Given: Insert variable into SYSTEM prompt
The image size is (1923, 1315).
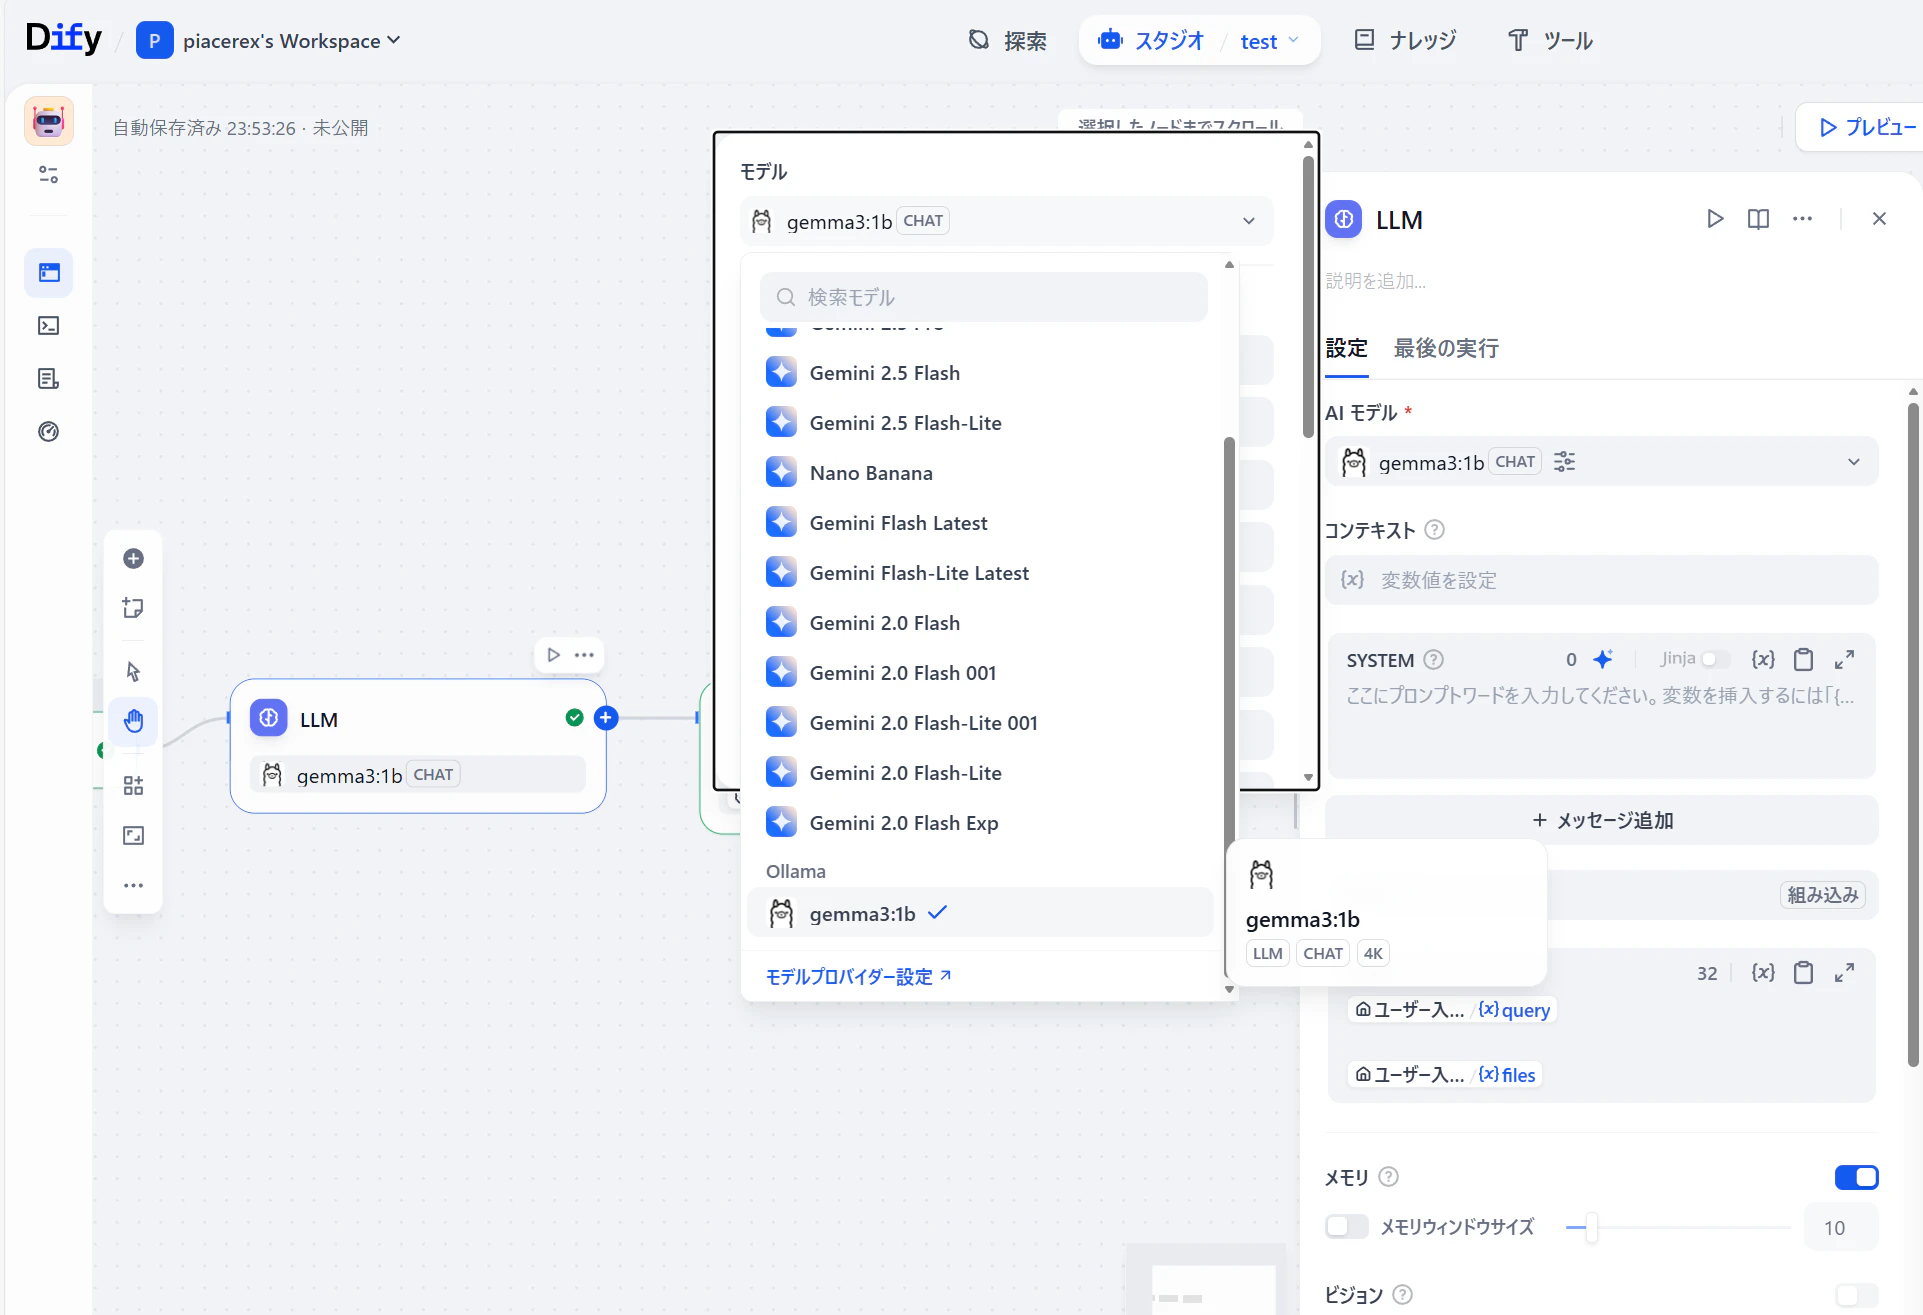Looking at the screenshot, I should point(1763,659).
